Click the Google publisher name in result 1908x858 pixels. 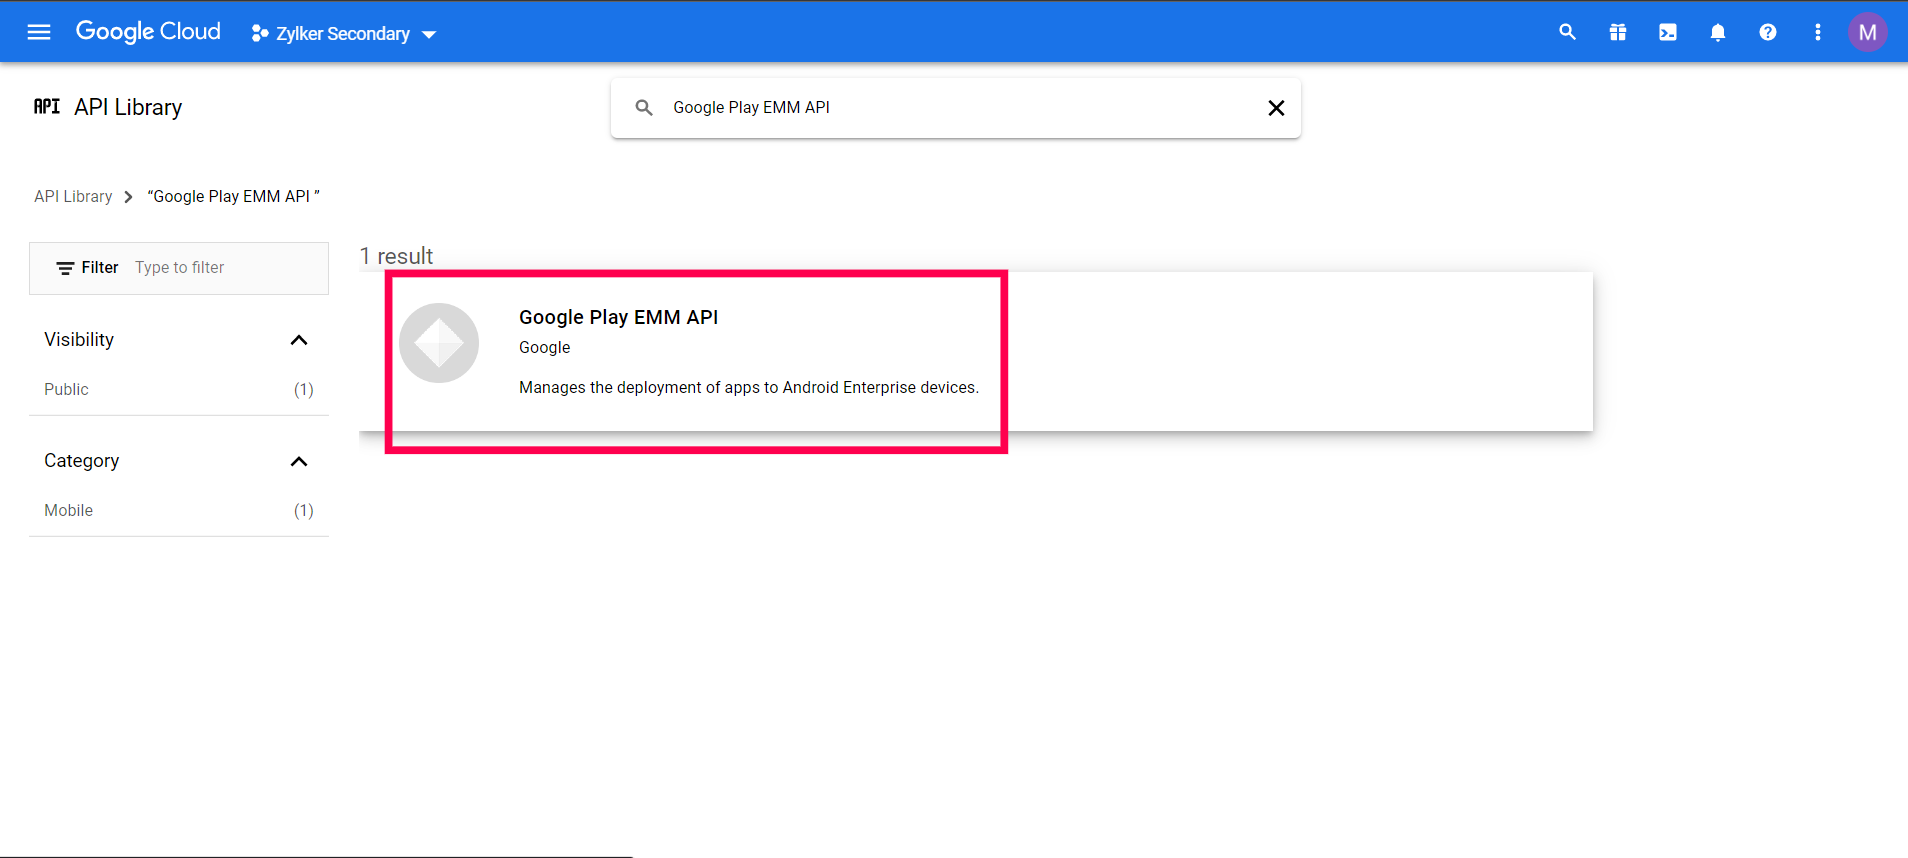click(x=544, y=347)
